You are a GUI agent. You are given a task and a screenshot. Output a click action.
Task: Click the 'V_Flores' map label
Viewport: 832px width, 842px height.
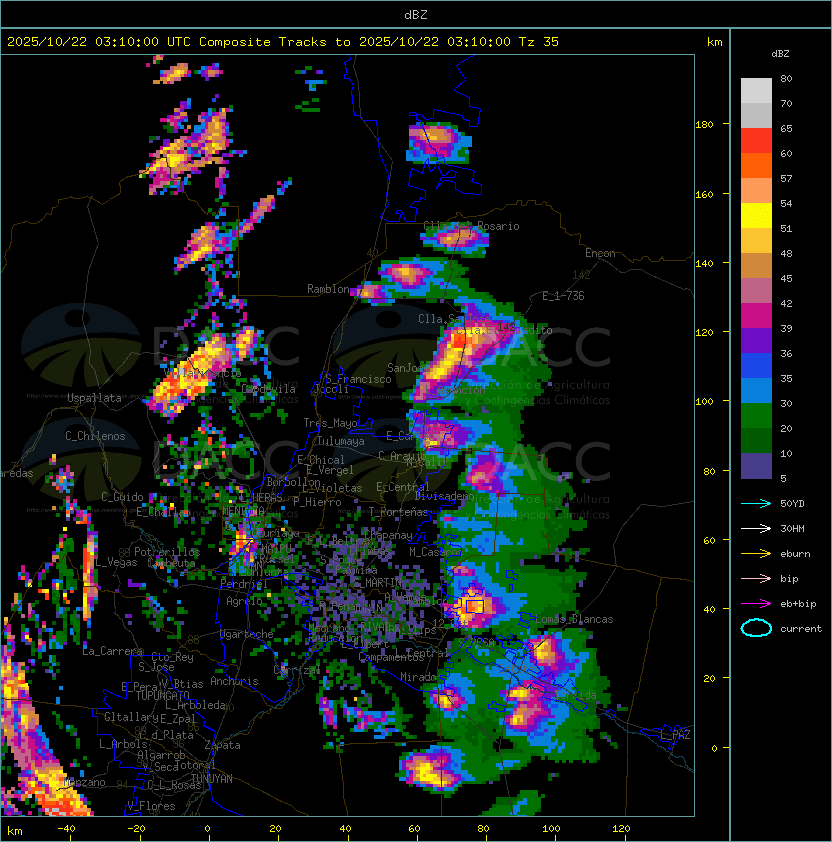click(151, 807)
